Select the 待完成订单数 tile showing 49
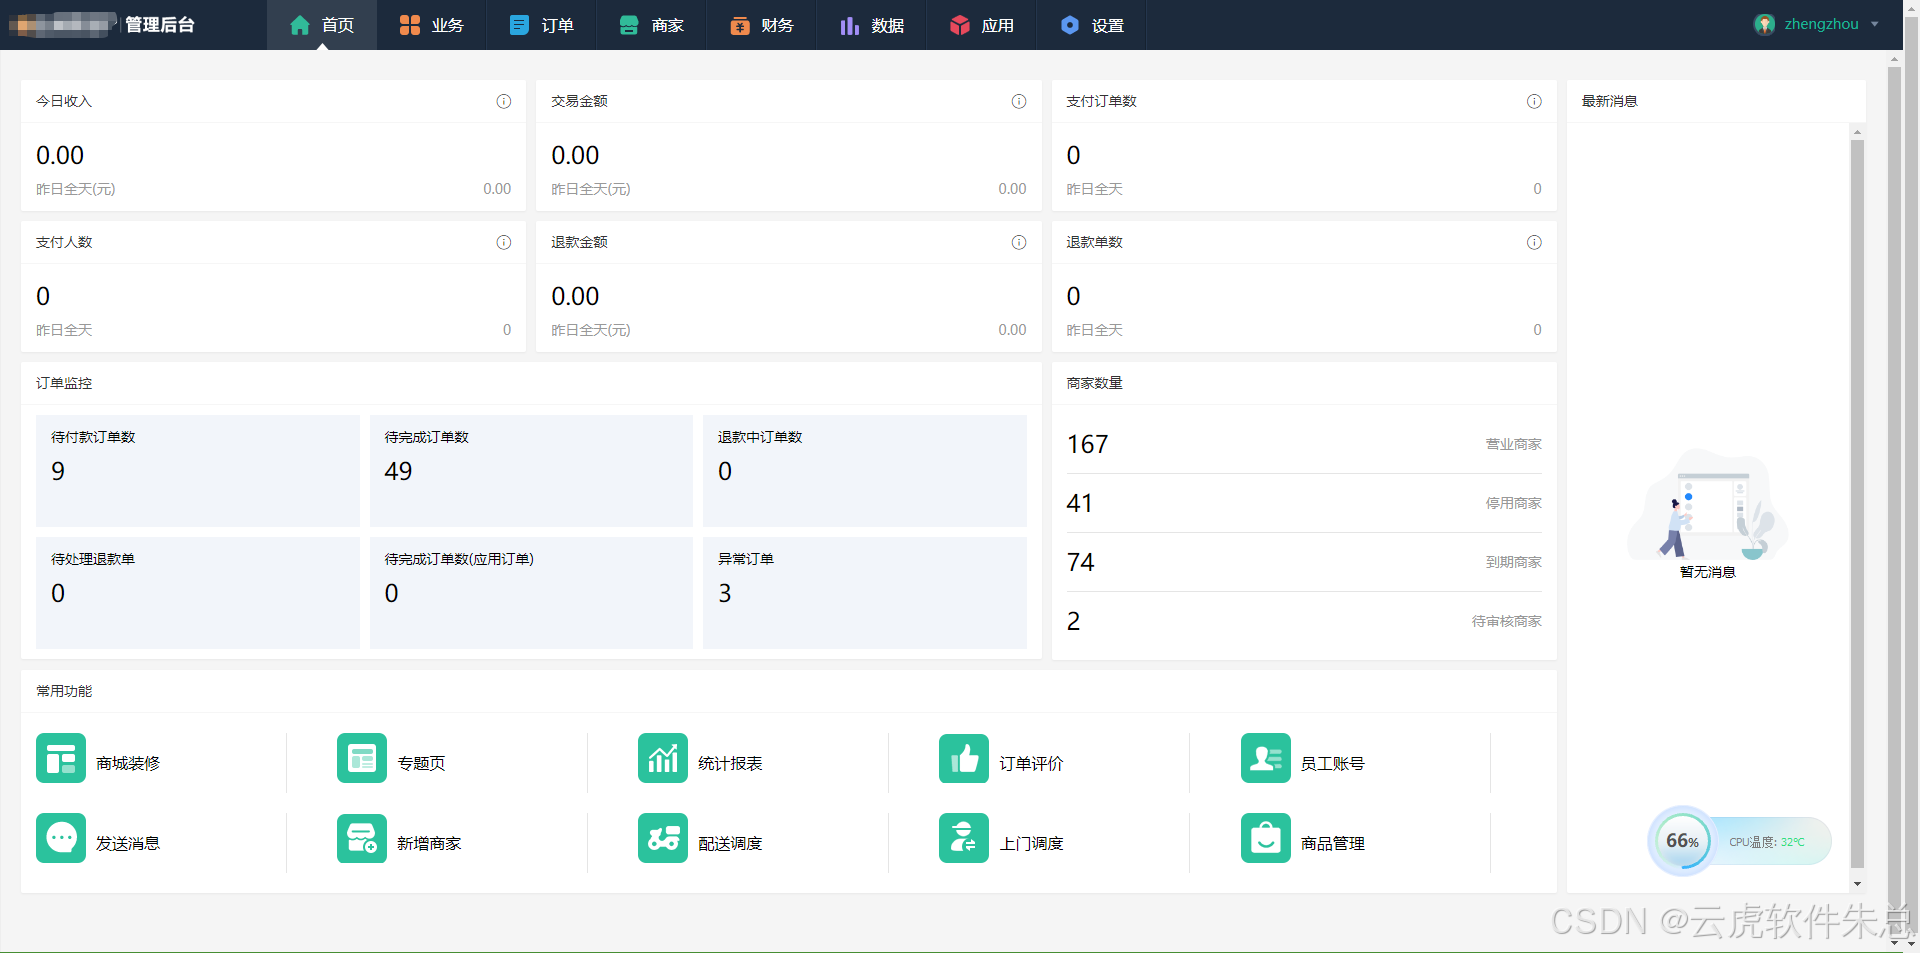The image size is (1920, 953). click(x=531, y=470)
